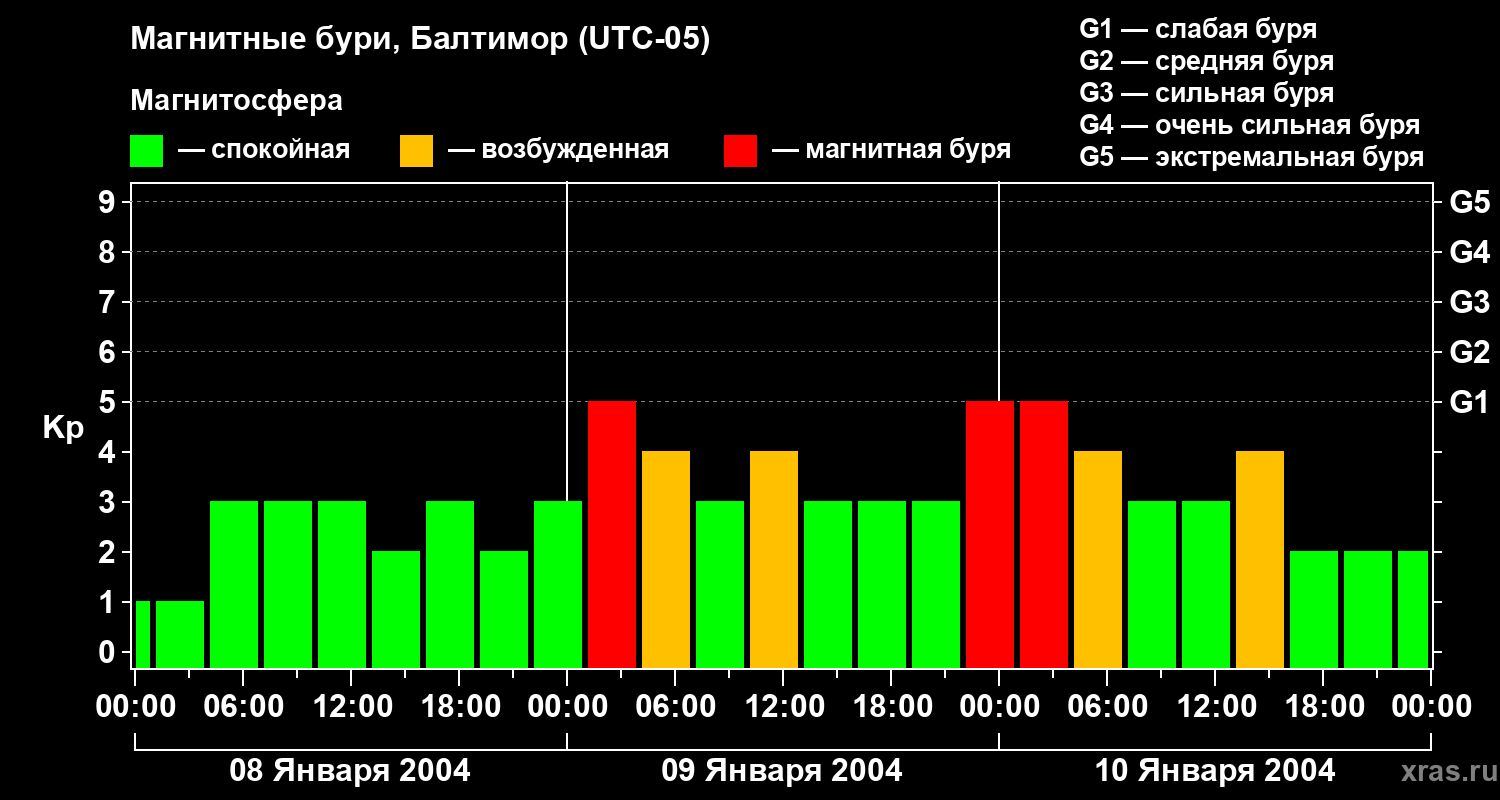Click the legend label — магнитная буря
The height and width of the screenshot is (800, 1500).
(x=891, y=150)
